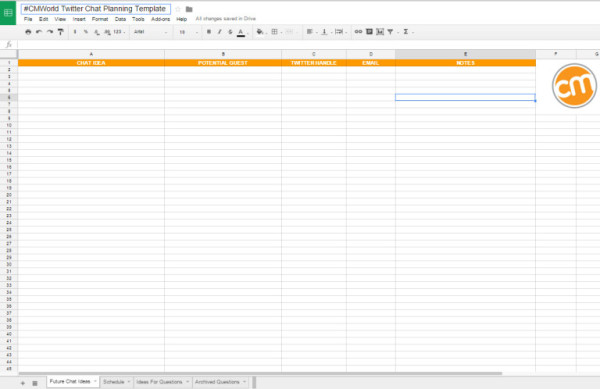The image size is (600, 389).
Task: Insert a link in the cell
Action: click(358, 32)
